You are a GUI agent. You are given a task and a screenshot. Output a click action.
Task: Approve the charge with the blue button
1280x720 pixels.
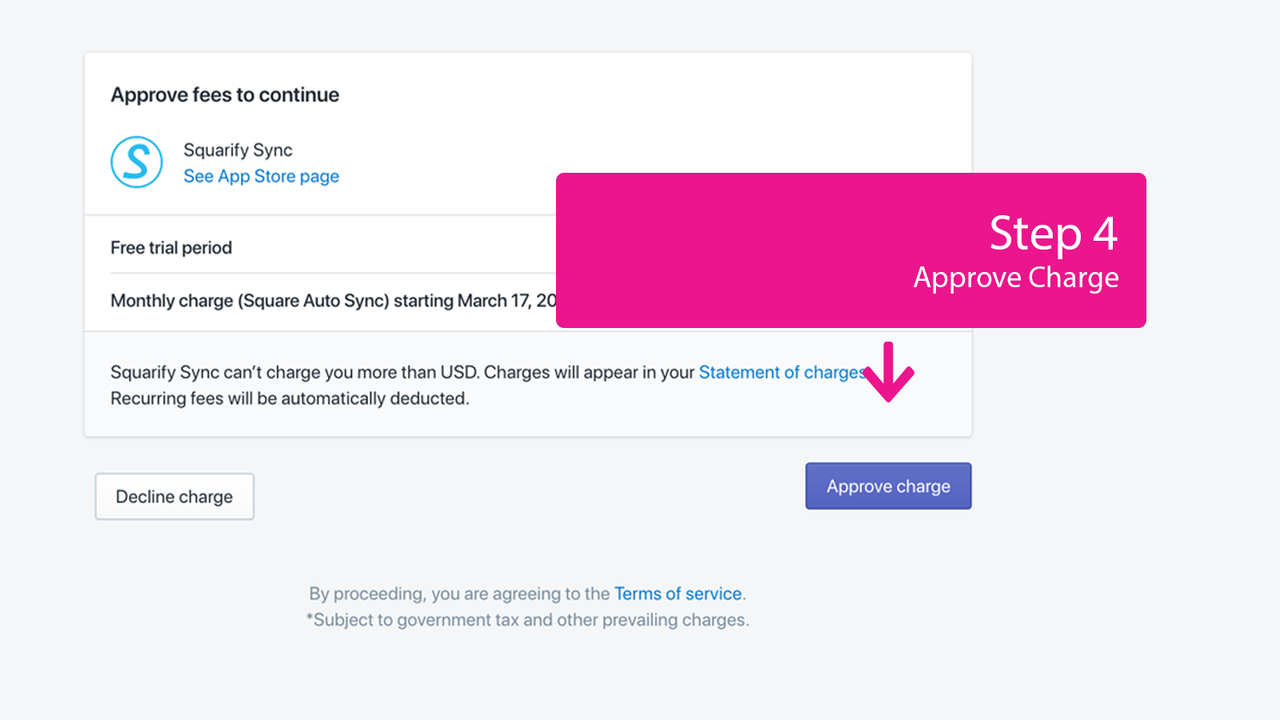(888, 486)
